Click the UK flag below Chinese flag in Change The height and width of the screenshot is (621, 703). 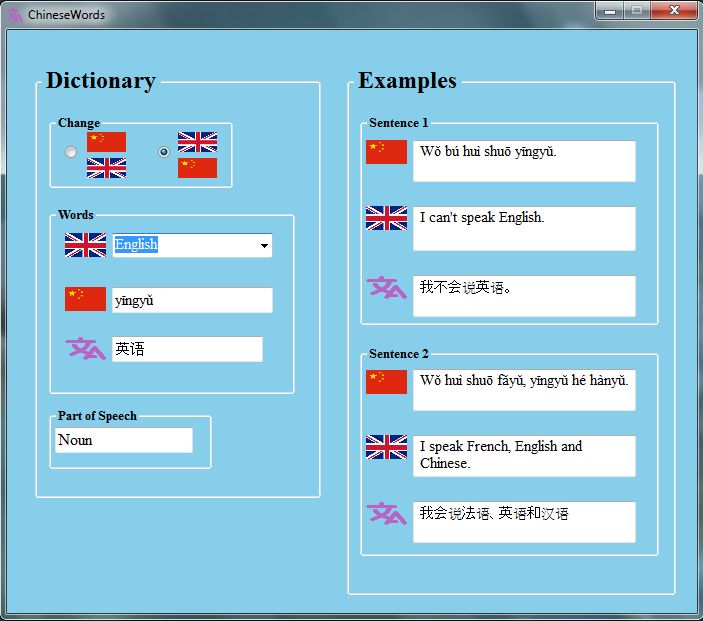(x=106, y=168)
